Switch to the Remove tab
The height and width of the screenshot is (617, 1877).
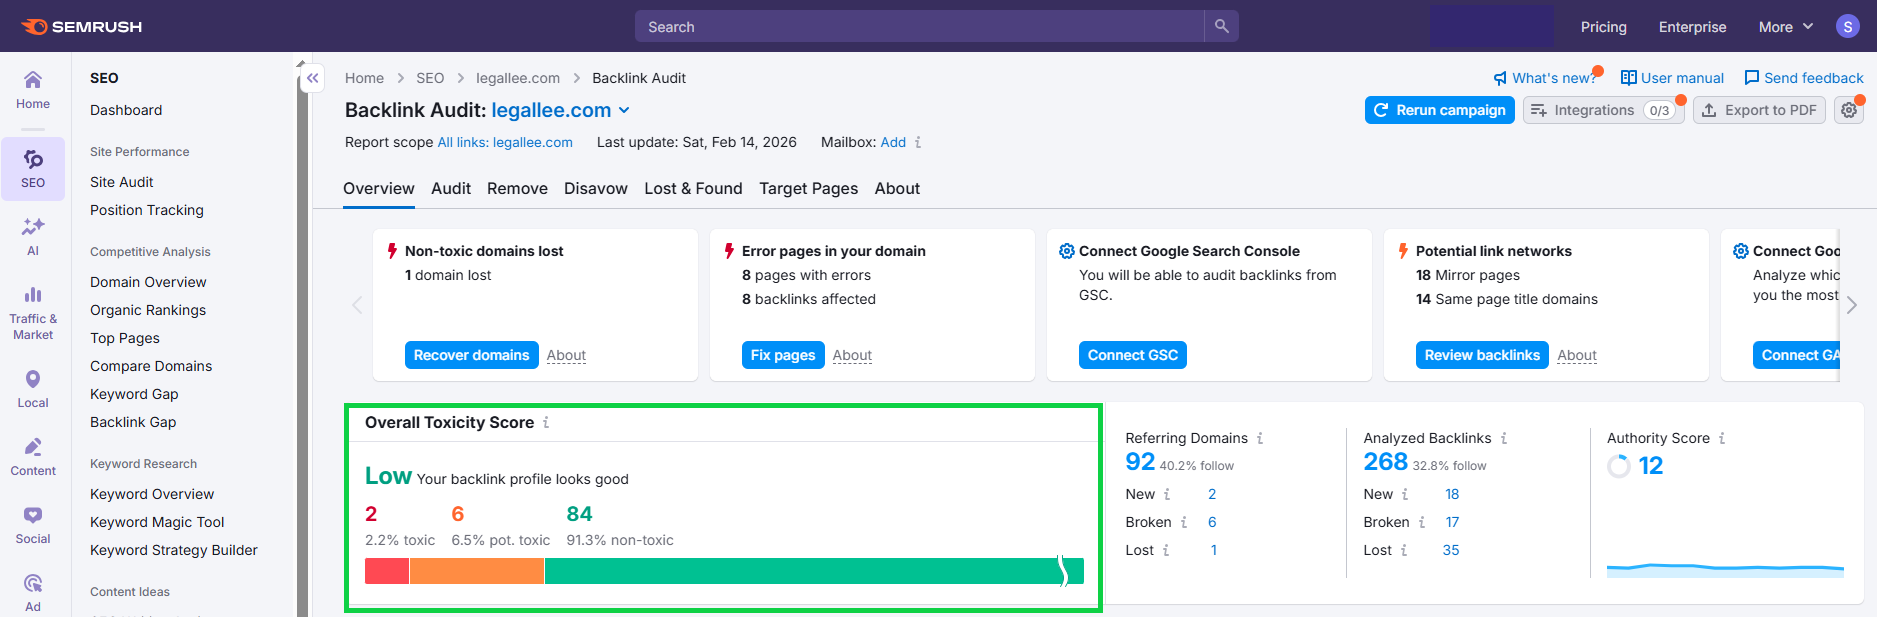pyautogui.click(x=517, y=189)
